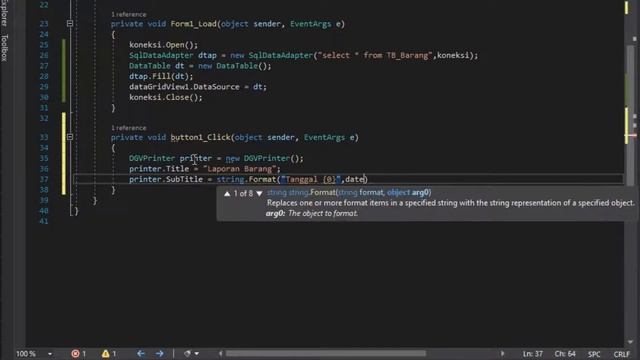Click the SqlDataAdapter dtap type name
Image resolution: width=640 pixels, height=360 pixels.
pos(161,55)
